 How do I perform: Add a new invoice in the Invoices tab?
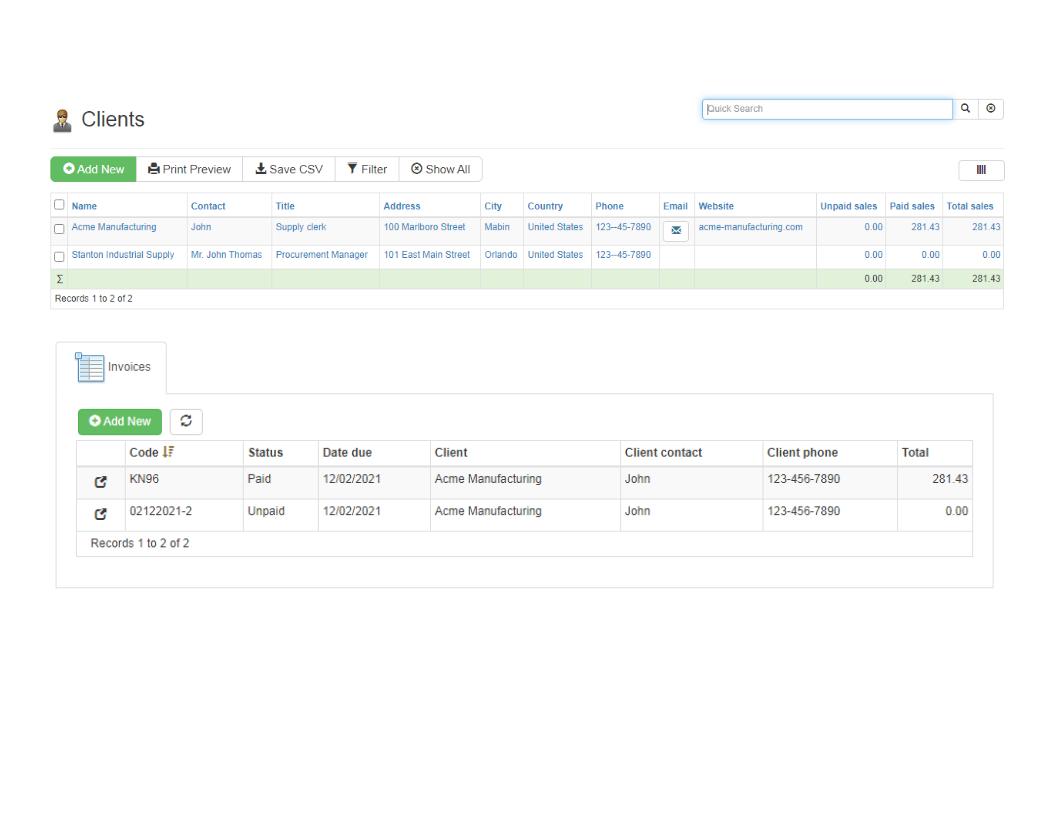[120, 421]
